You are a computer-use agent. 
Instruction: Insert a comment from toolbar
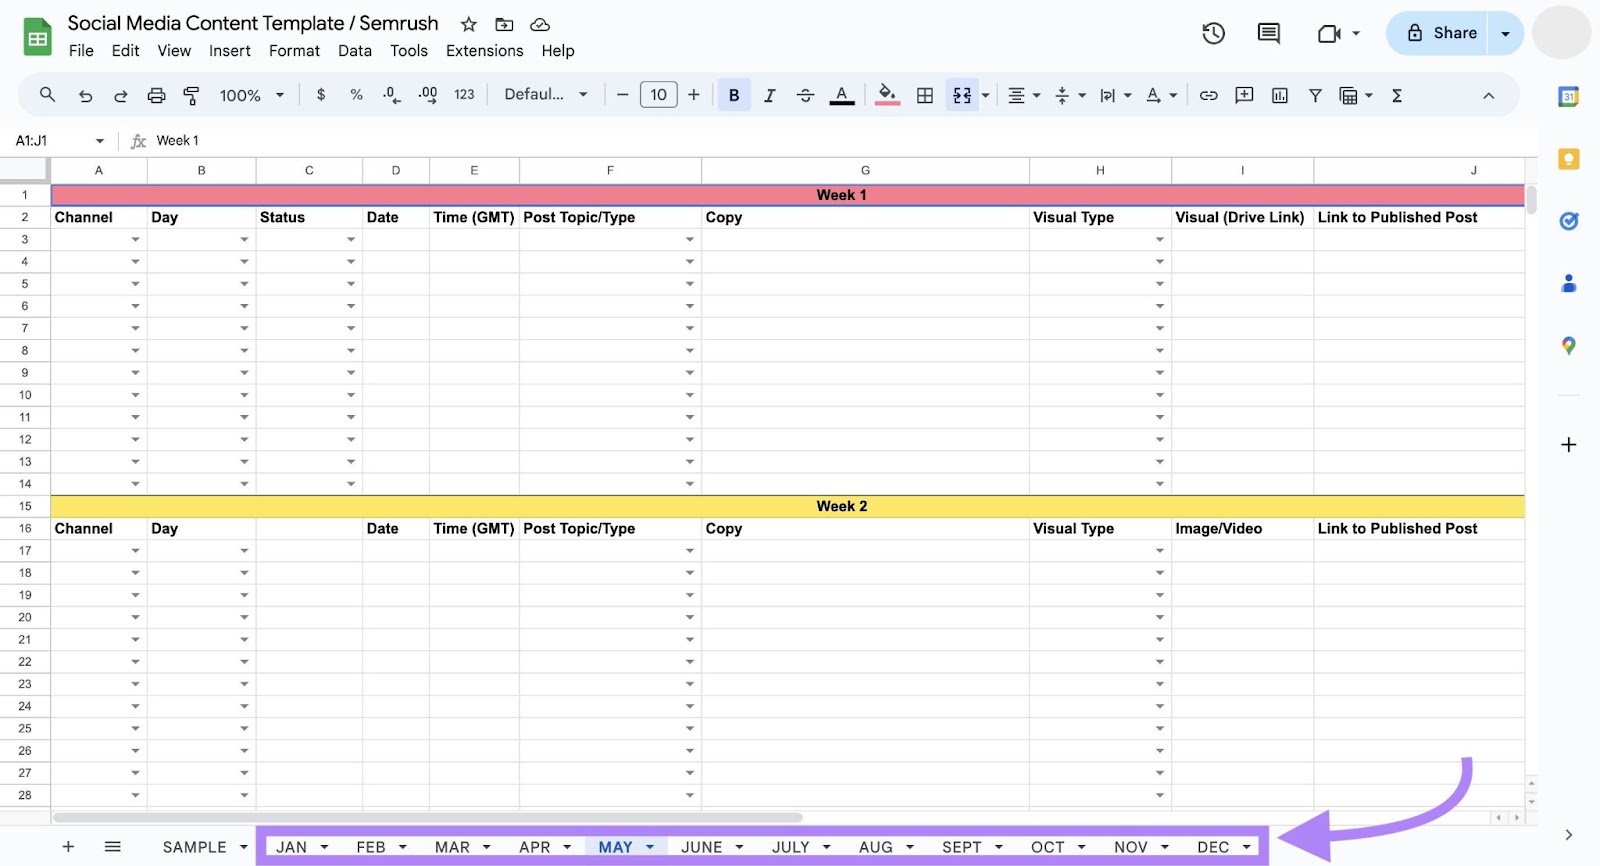point(1244,95)
